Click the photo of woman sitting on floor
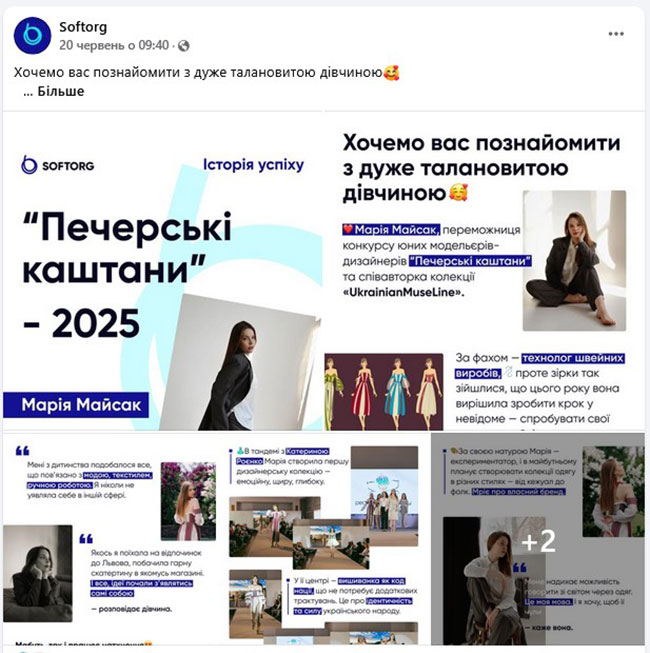 pos(574,261)
